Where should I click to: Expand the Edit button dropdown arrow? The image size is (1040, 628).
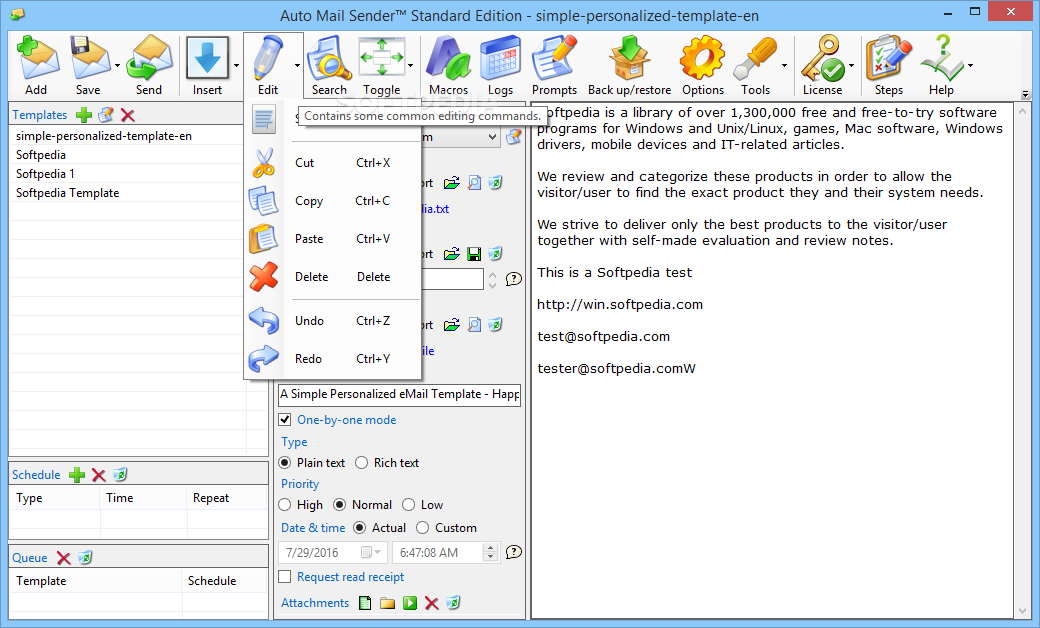297,65
